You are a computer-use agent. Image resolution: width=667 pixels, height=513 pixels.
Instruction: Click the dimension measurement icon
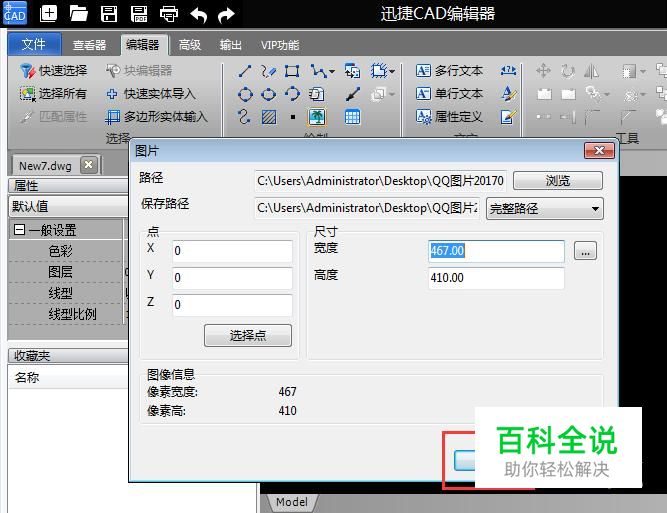click(x=508, y=70)
